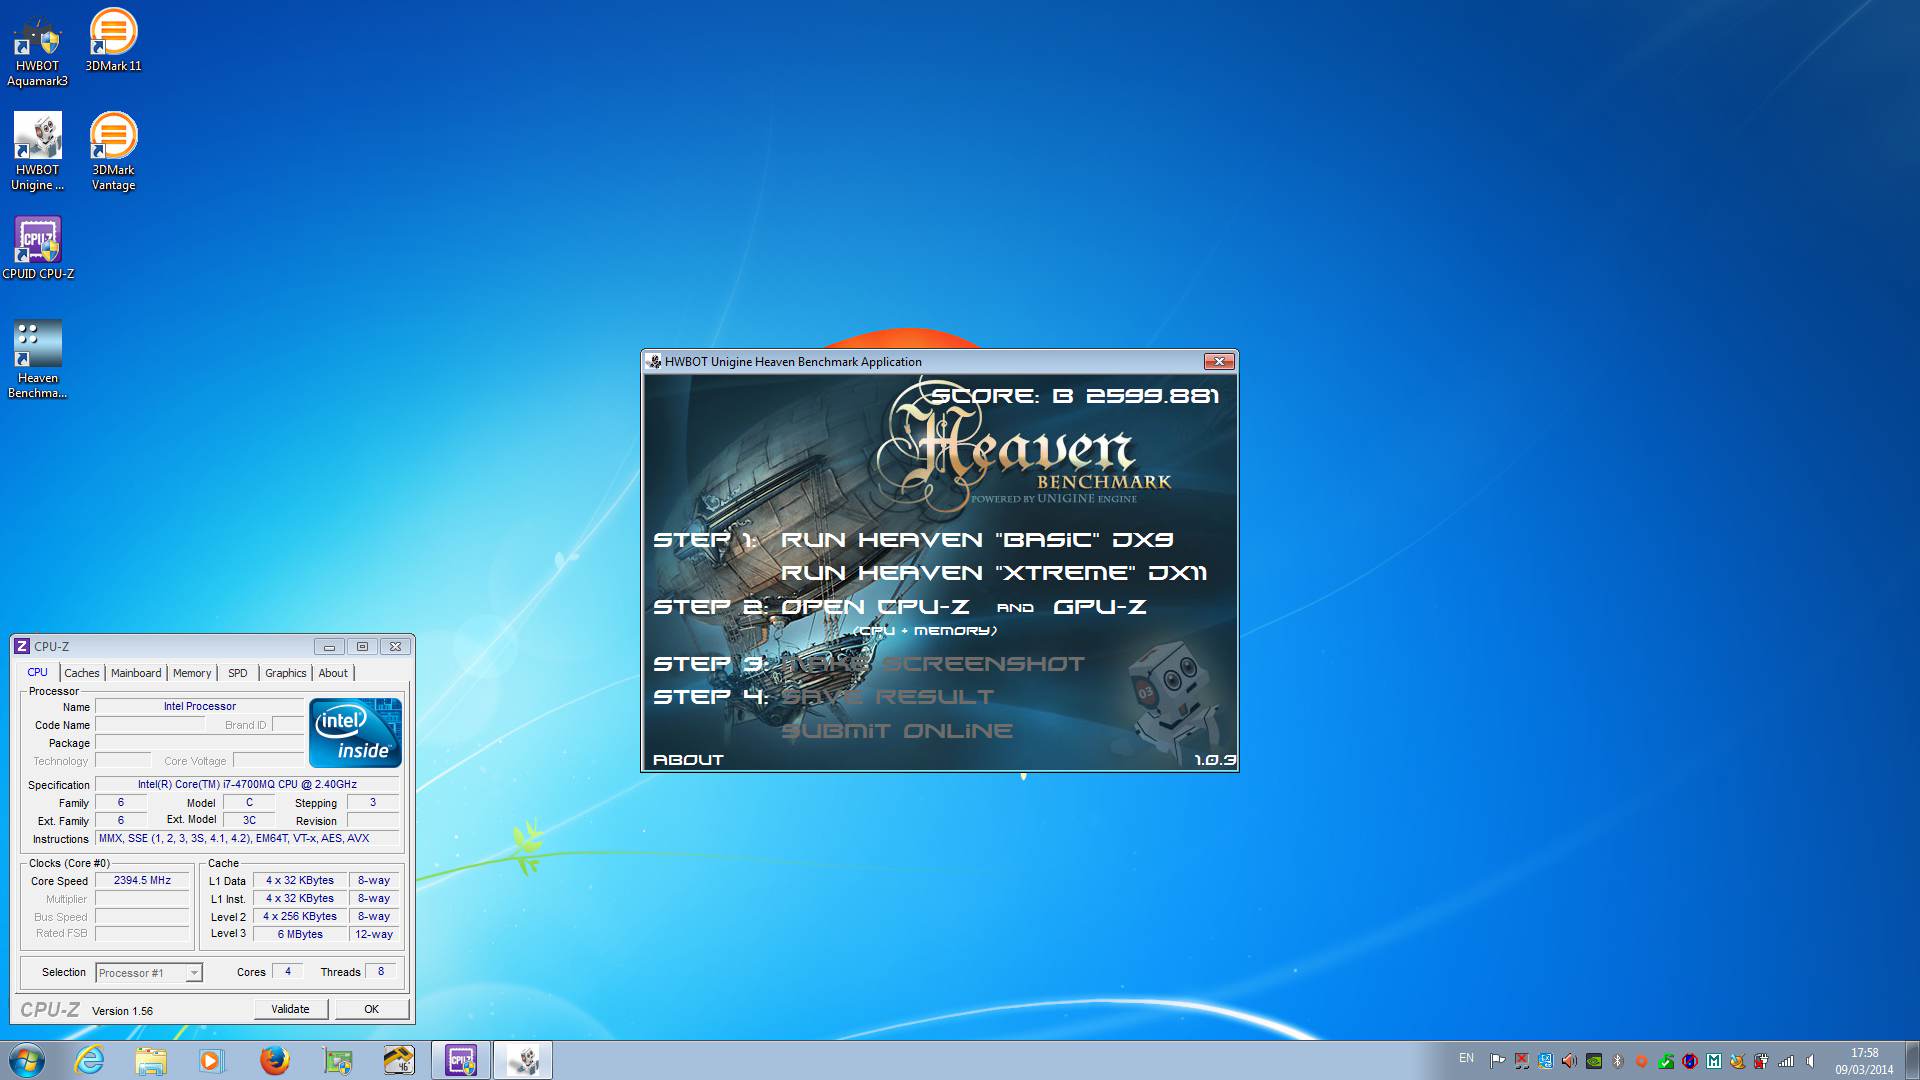This screenshot has width=1920, height=1080.
Task: Open Windows Explorer from the taskbar
Action: tap(151, 1060)
